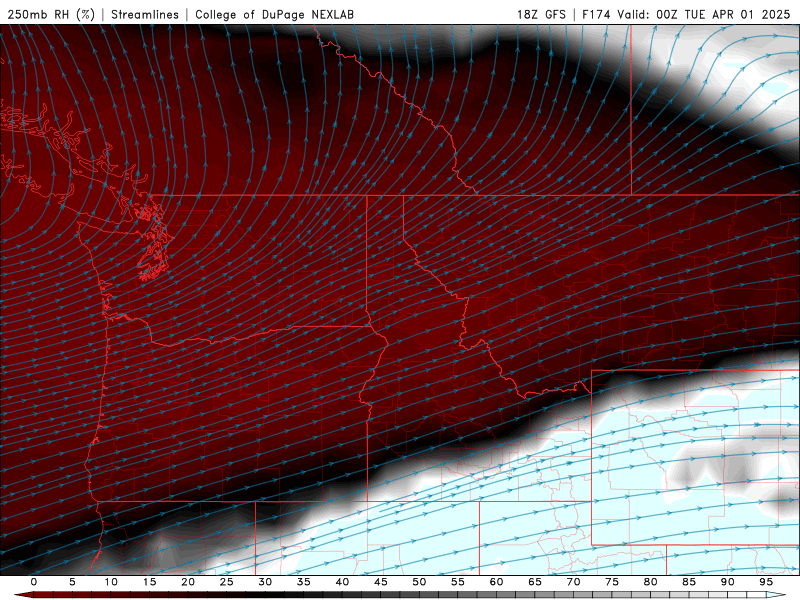The width and height of the screenshot is (800, 600).
Task: Click the 'Streamlines' label in header
Action: click(145, 14)
